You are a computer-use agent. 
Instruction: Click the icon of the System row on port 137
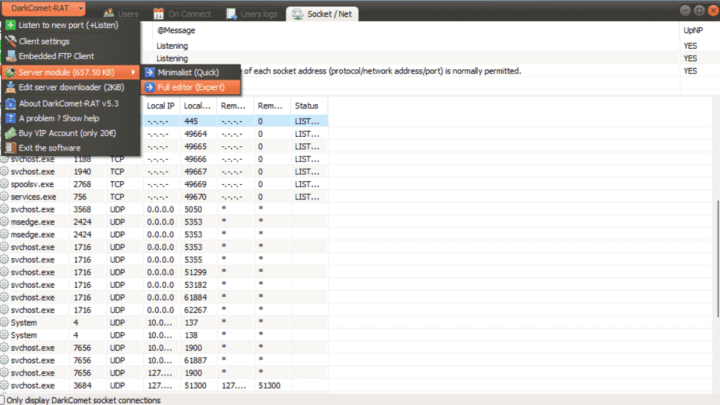pyautogui.click(x=5, y=322)
